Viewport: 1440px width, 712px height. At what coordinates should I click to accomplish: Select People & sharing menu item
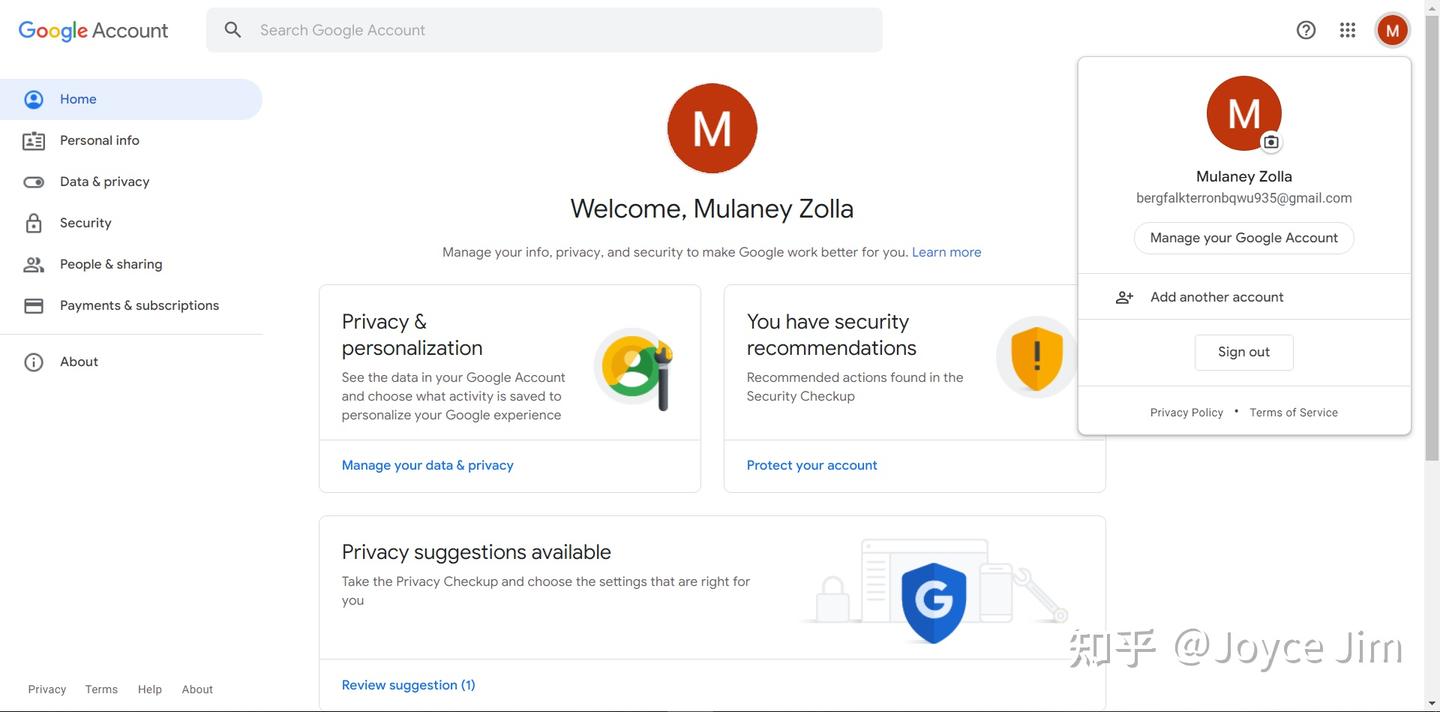pos(110,264)
